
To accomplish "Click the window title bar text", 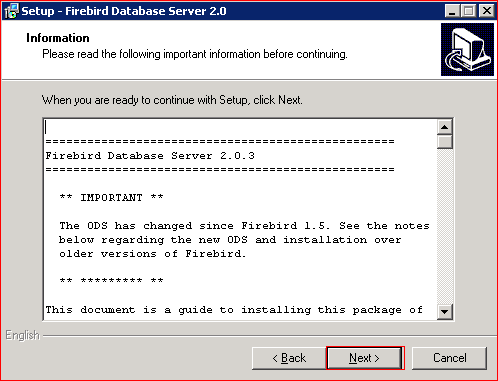I will 124,11.
